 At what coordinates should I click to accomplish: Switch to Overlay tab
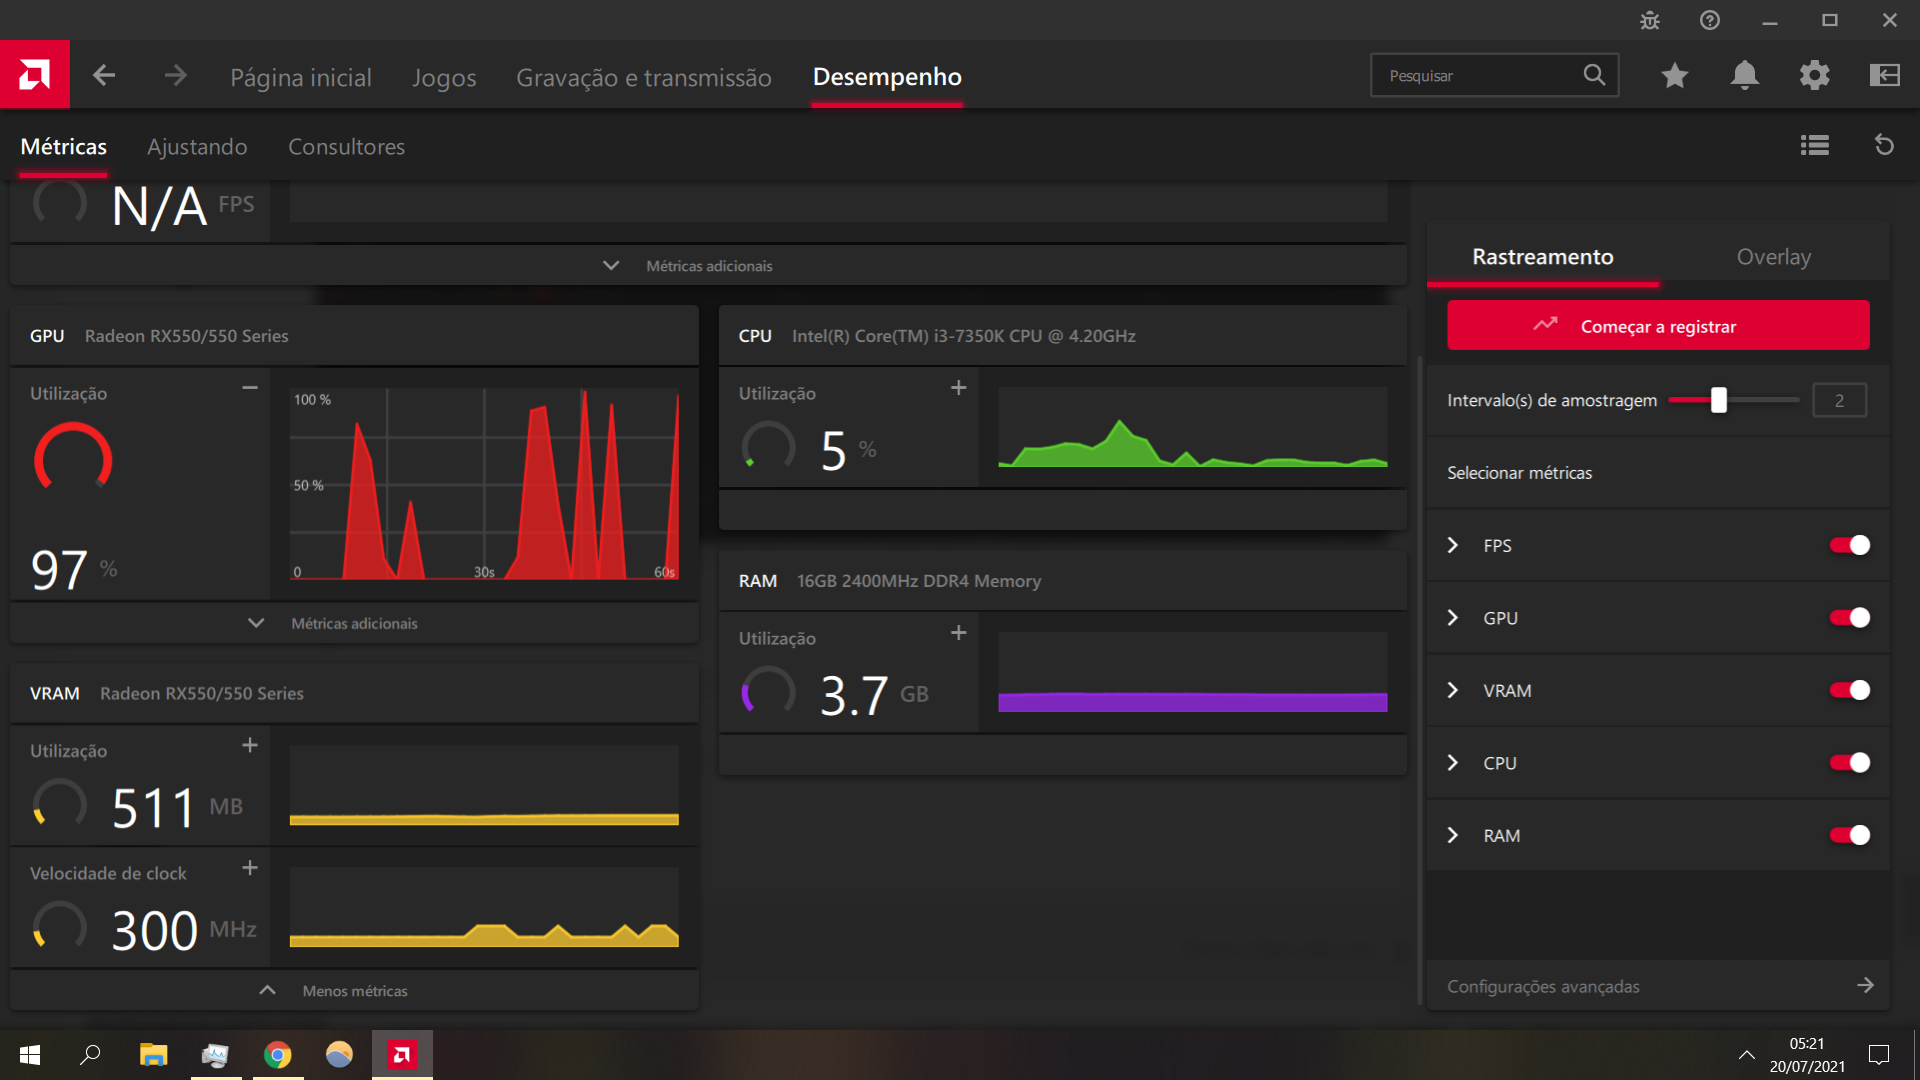(1774, 257)
